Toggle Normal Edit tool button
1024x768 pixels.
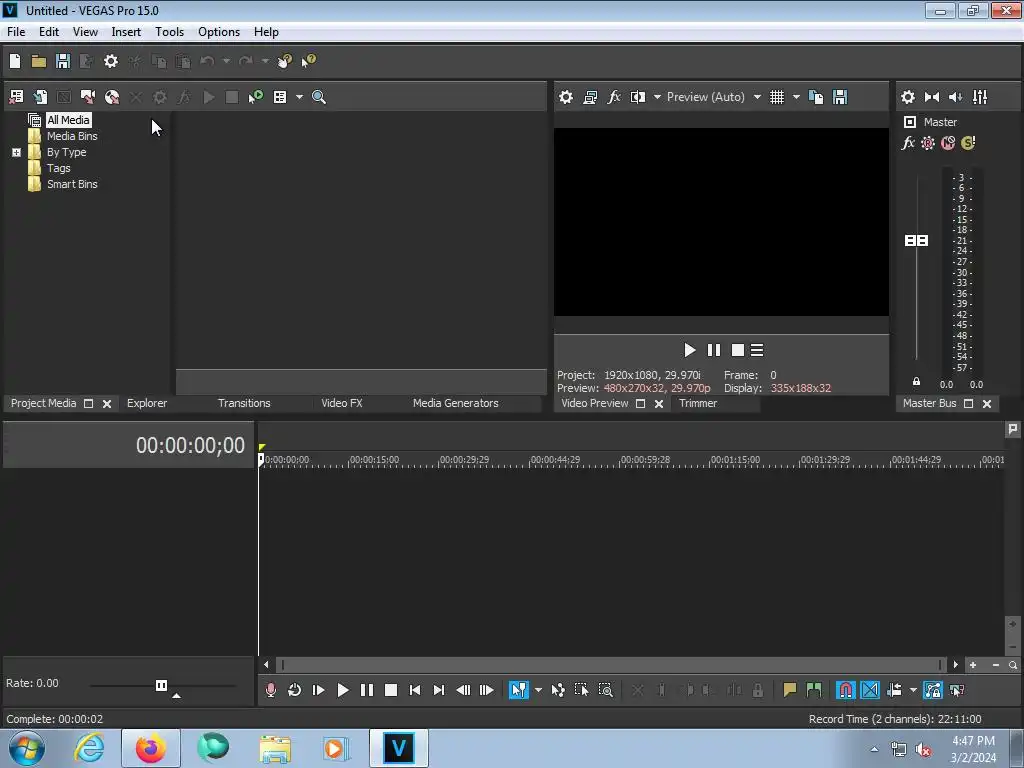coord(519,690)
